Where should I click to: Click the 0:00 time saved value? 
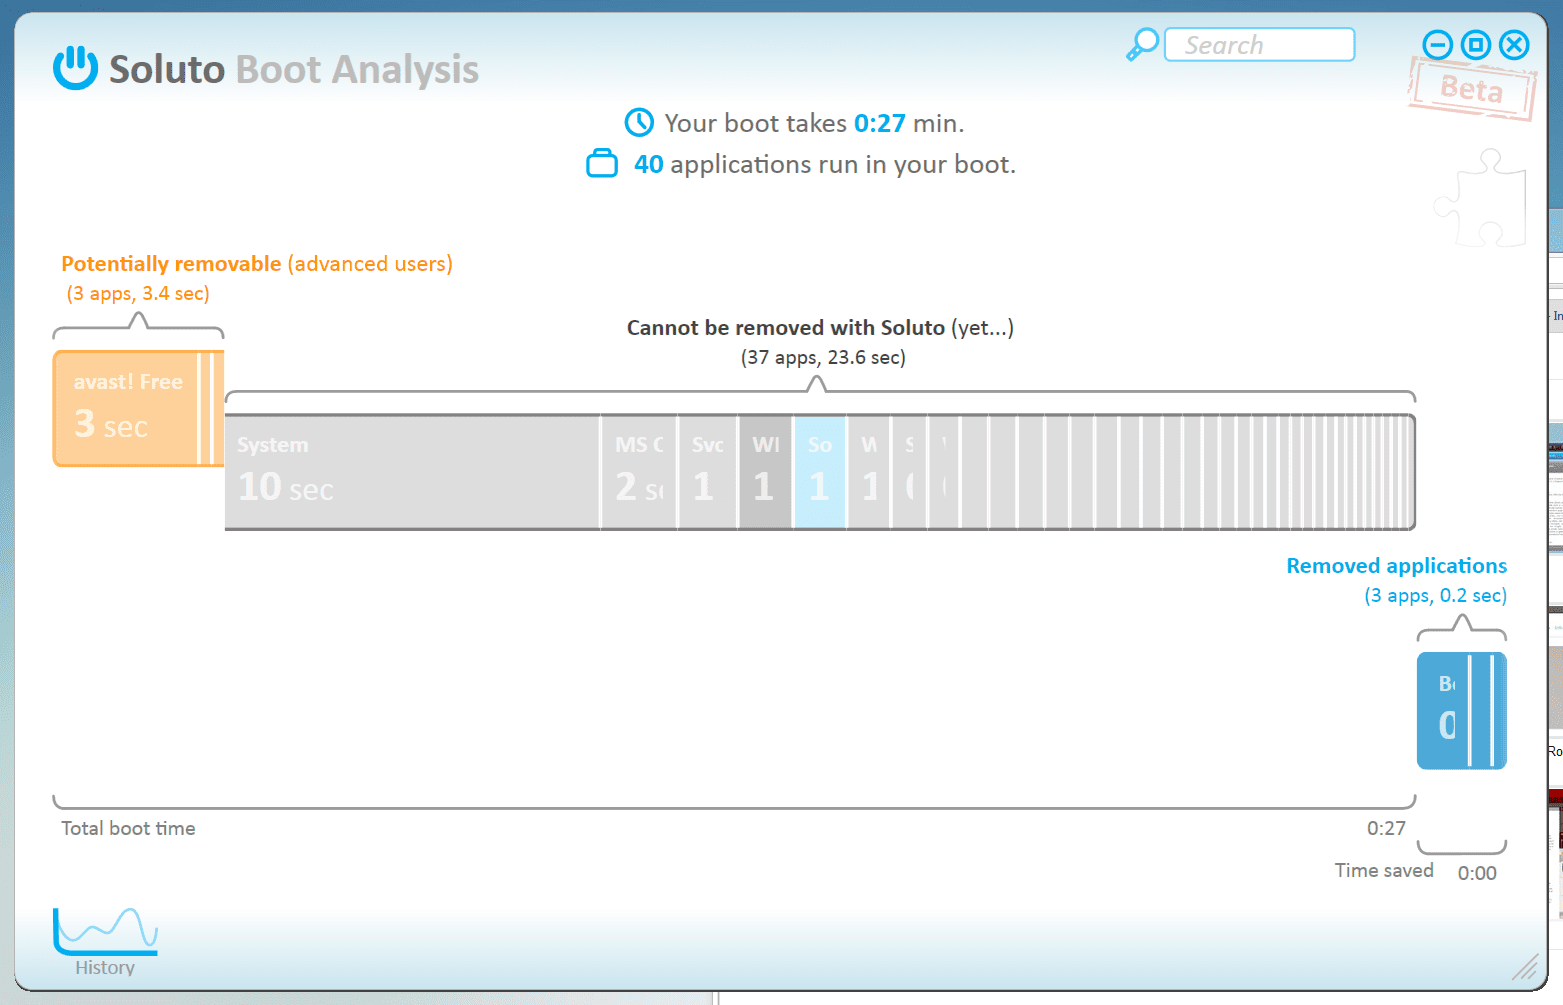(1477, 873)
